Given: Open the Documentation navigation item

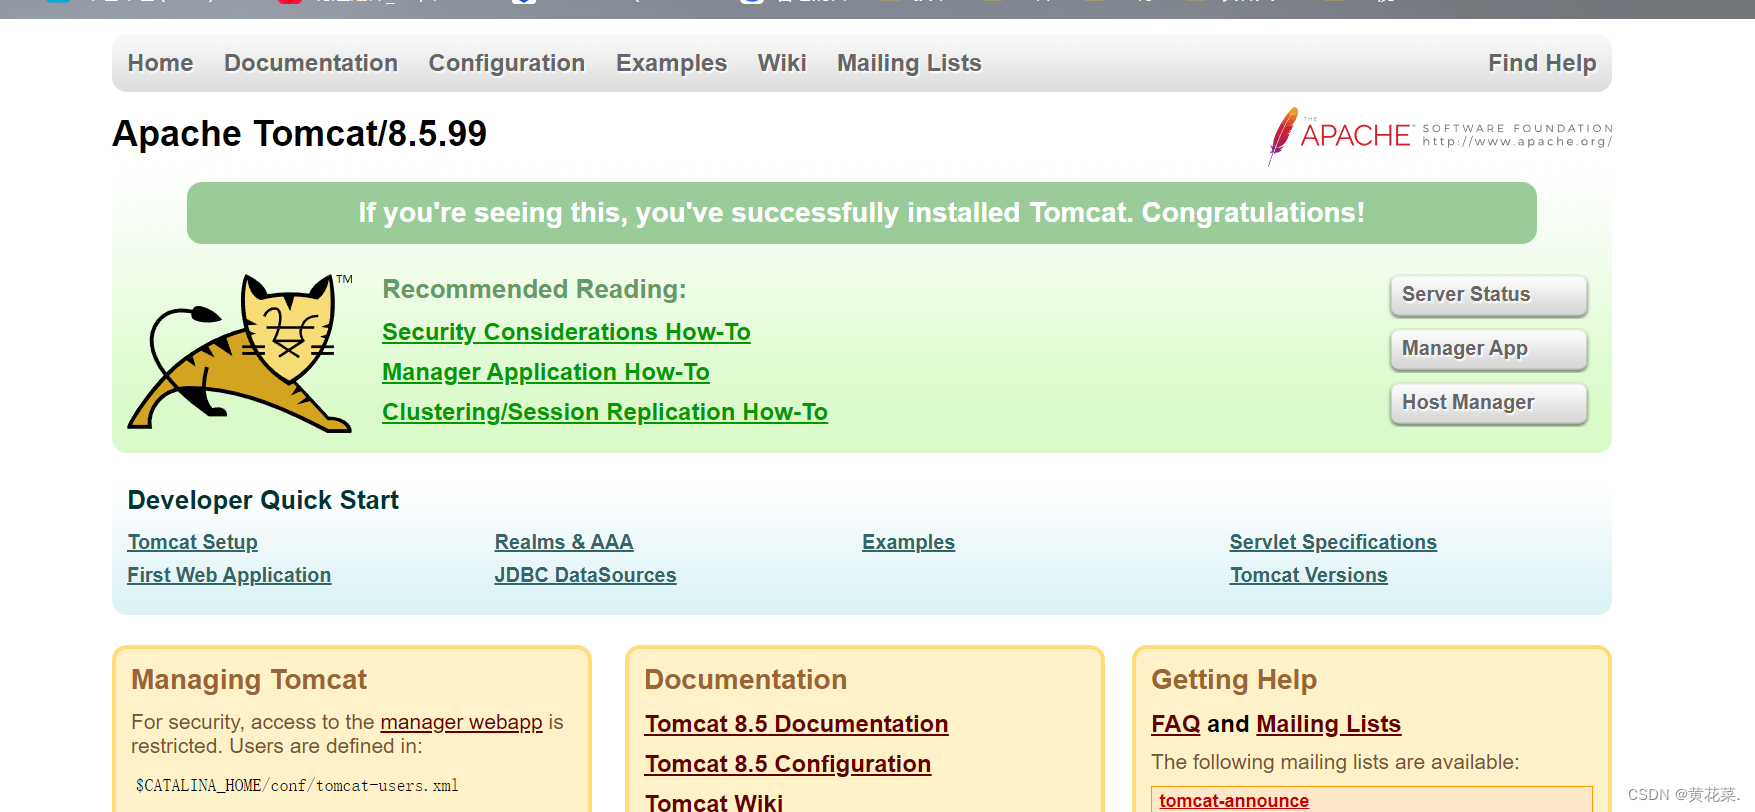Looking at the screenshot, I should click(x=311, y=63).
